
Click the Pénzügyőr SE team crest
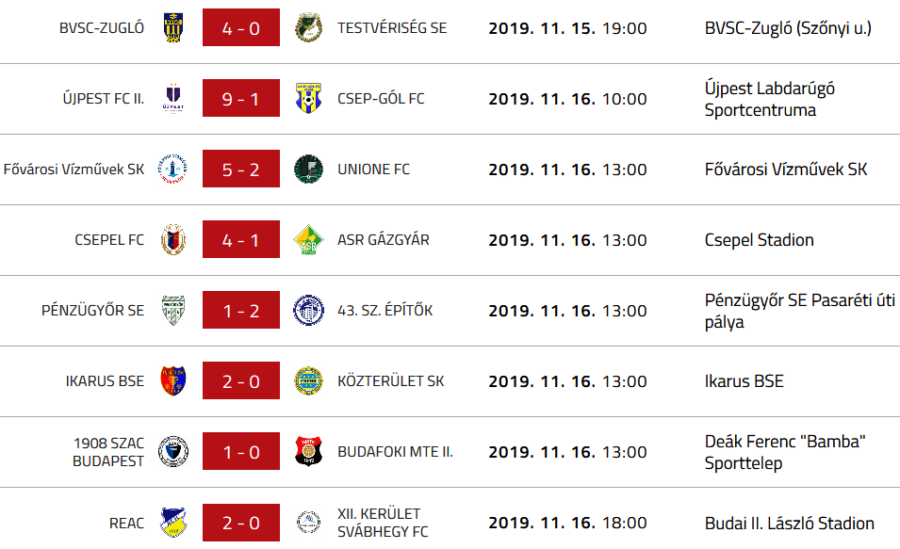pyautogui.click(x=173, y=310)
